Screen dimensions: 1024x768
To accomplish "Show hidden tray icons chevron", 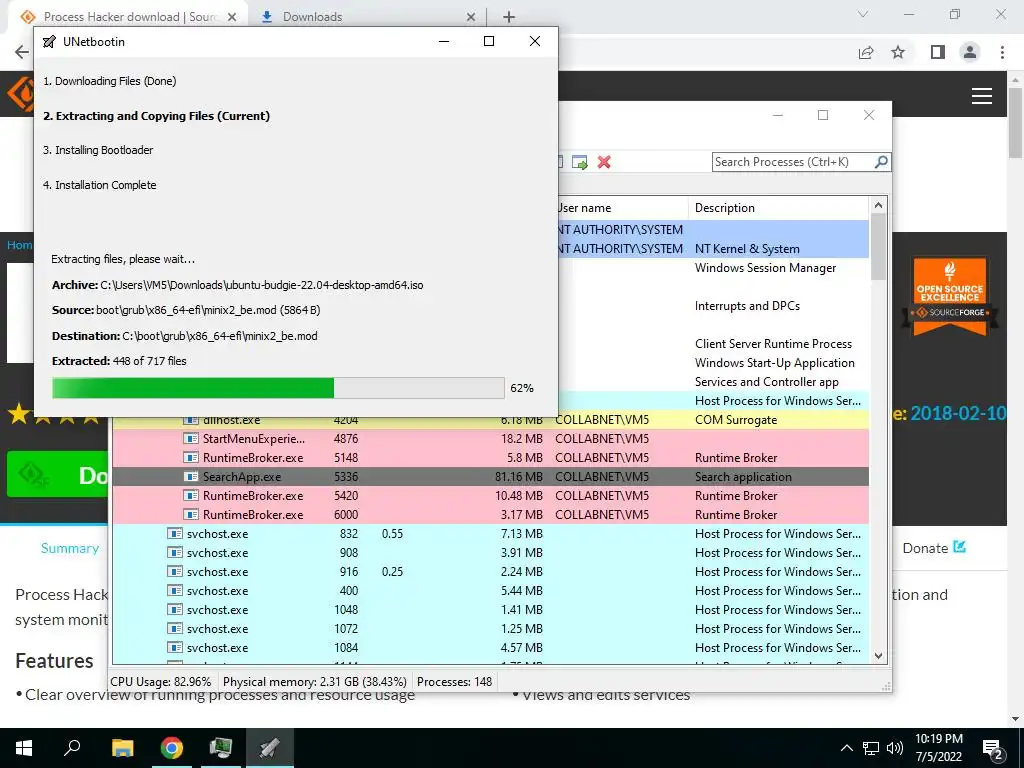I will pyautogui.click(x=846, y=748).
